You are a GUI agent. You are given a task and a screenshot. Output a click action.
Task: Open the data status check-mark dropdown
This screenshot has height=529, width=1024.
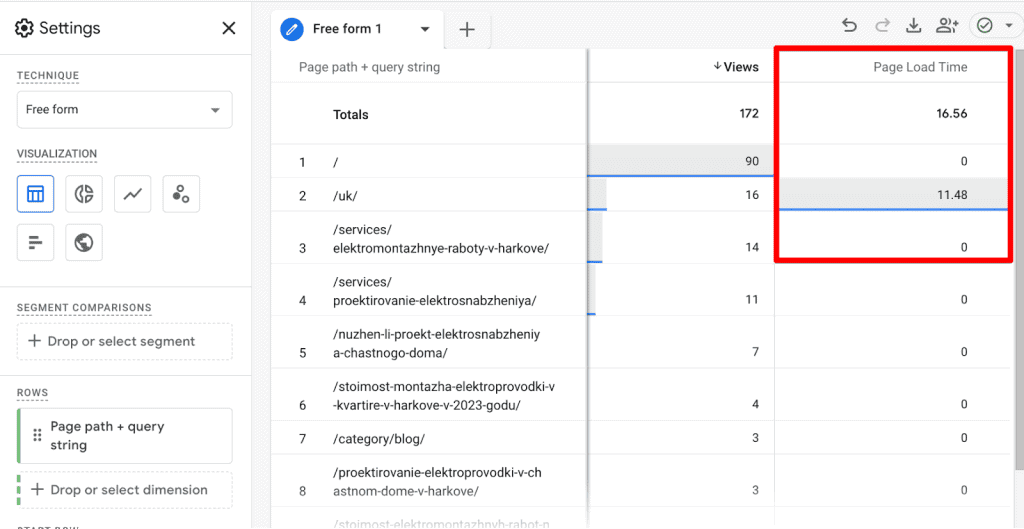994,25
